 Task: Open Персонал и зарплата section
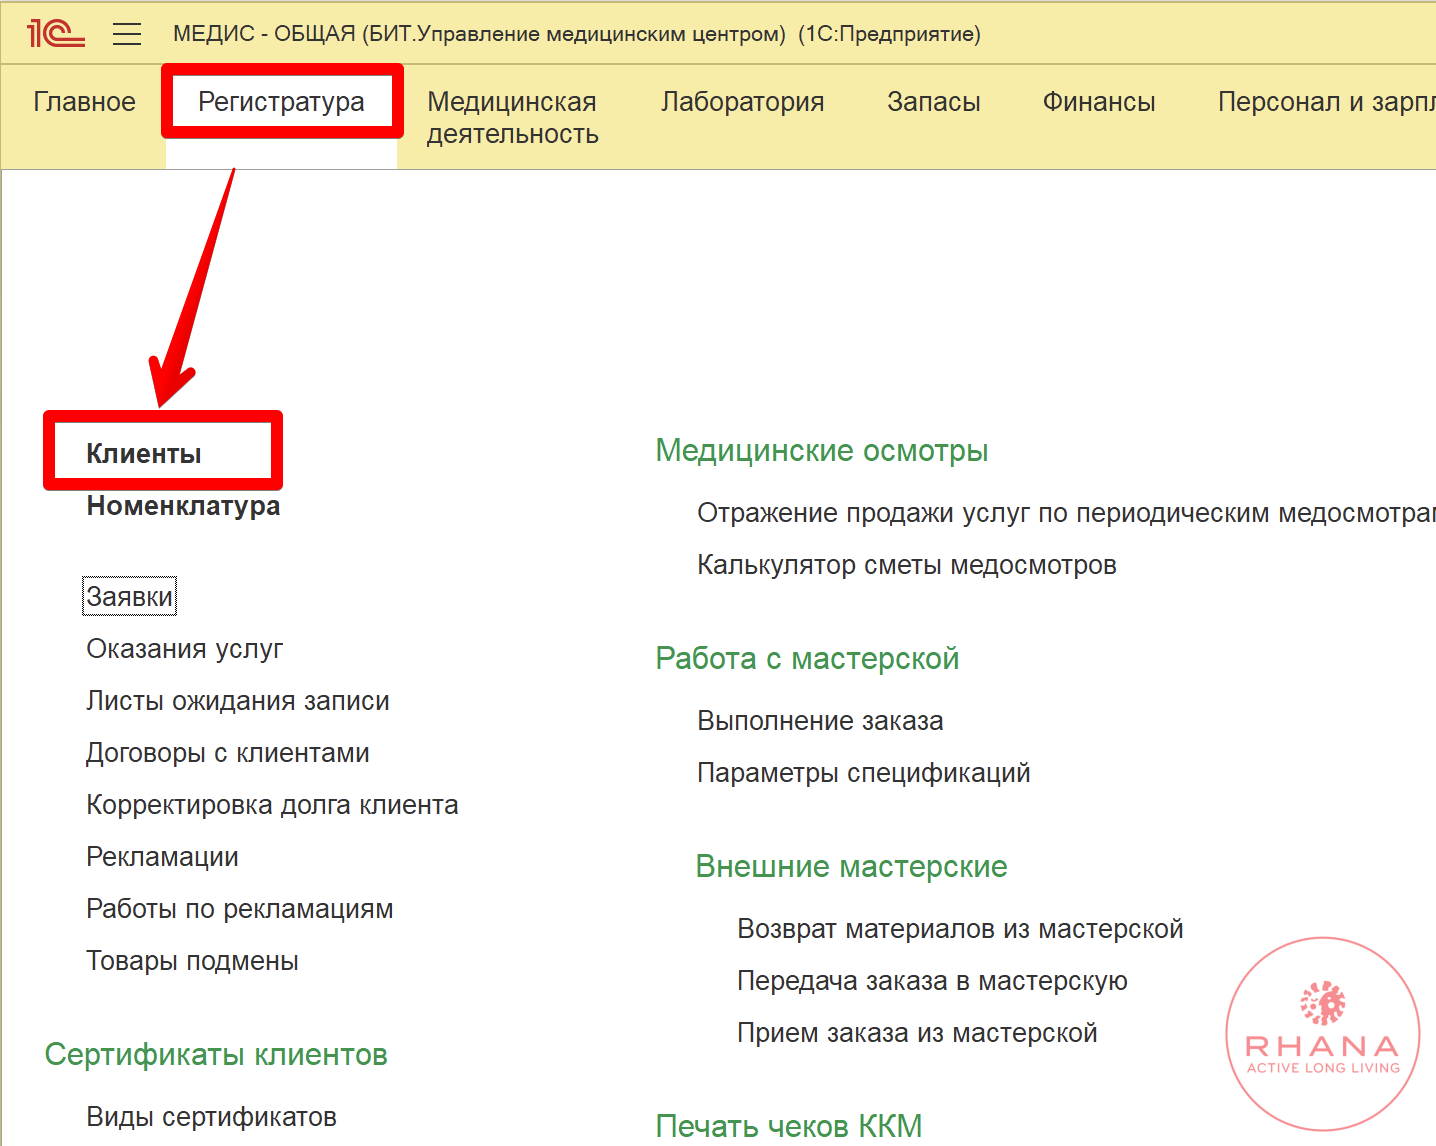1326,102
